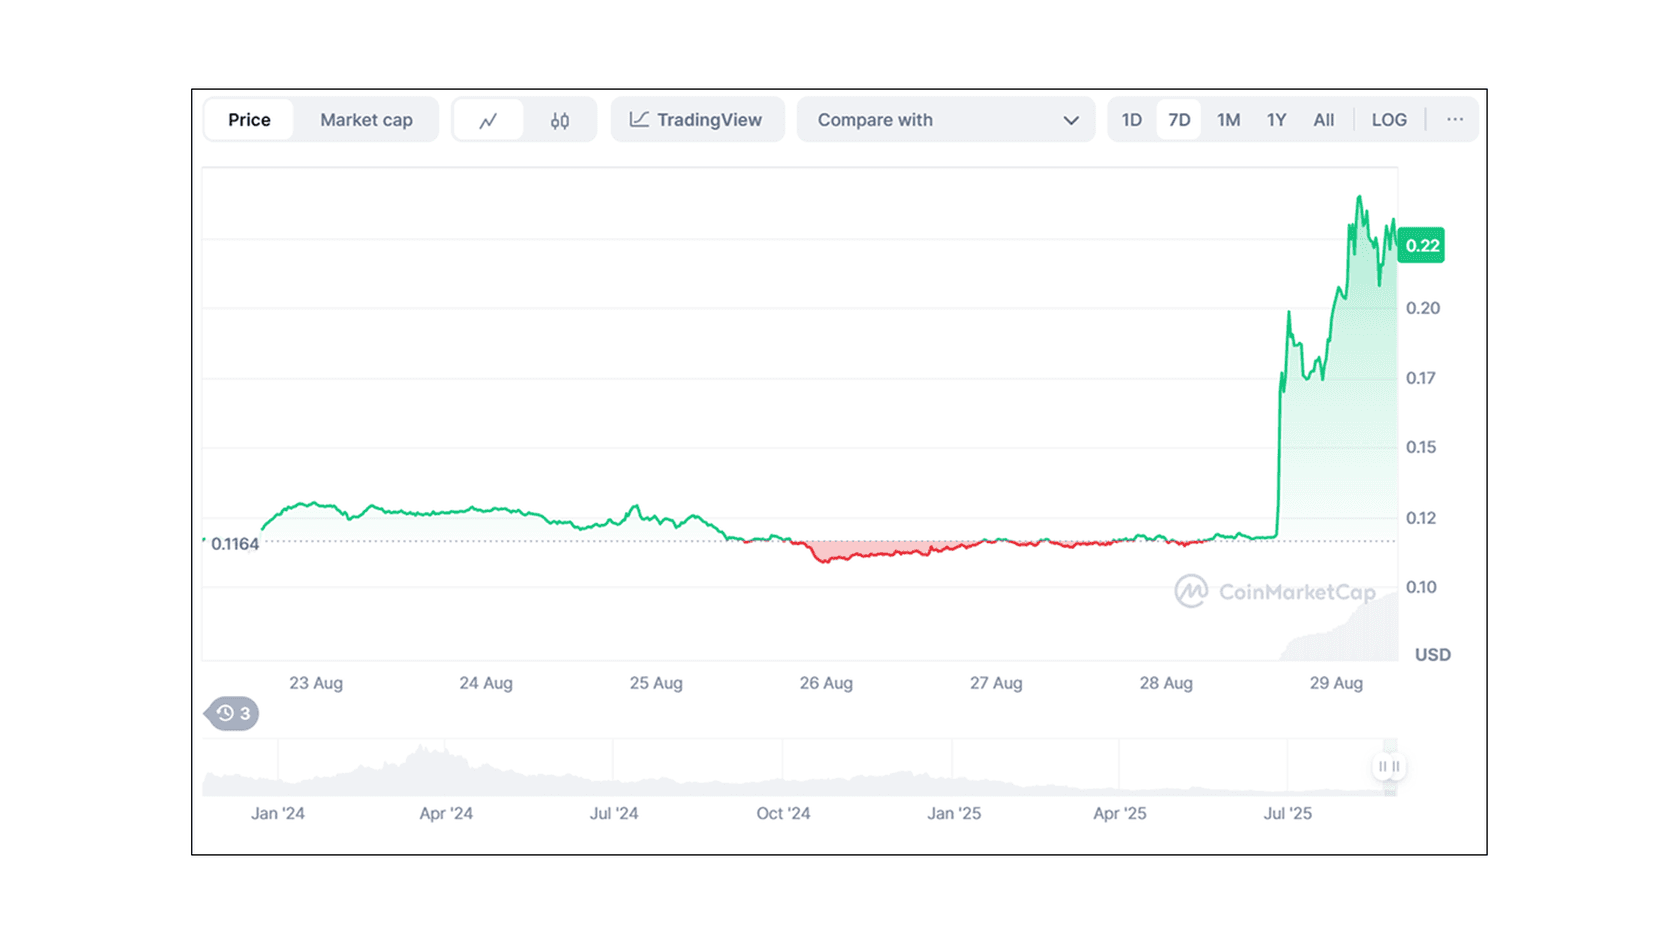Click the 28 Aug date label
1680x944 pixels.
[1166, 683]
